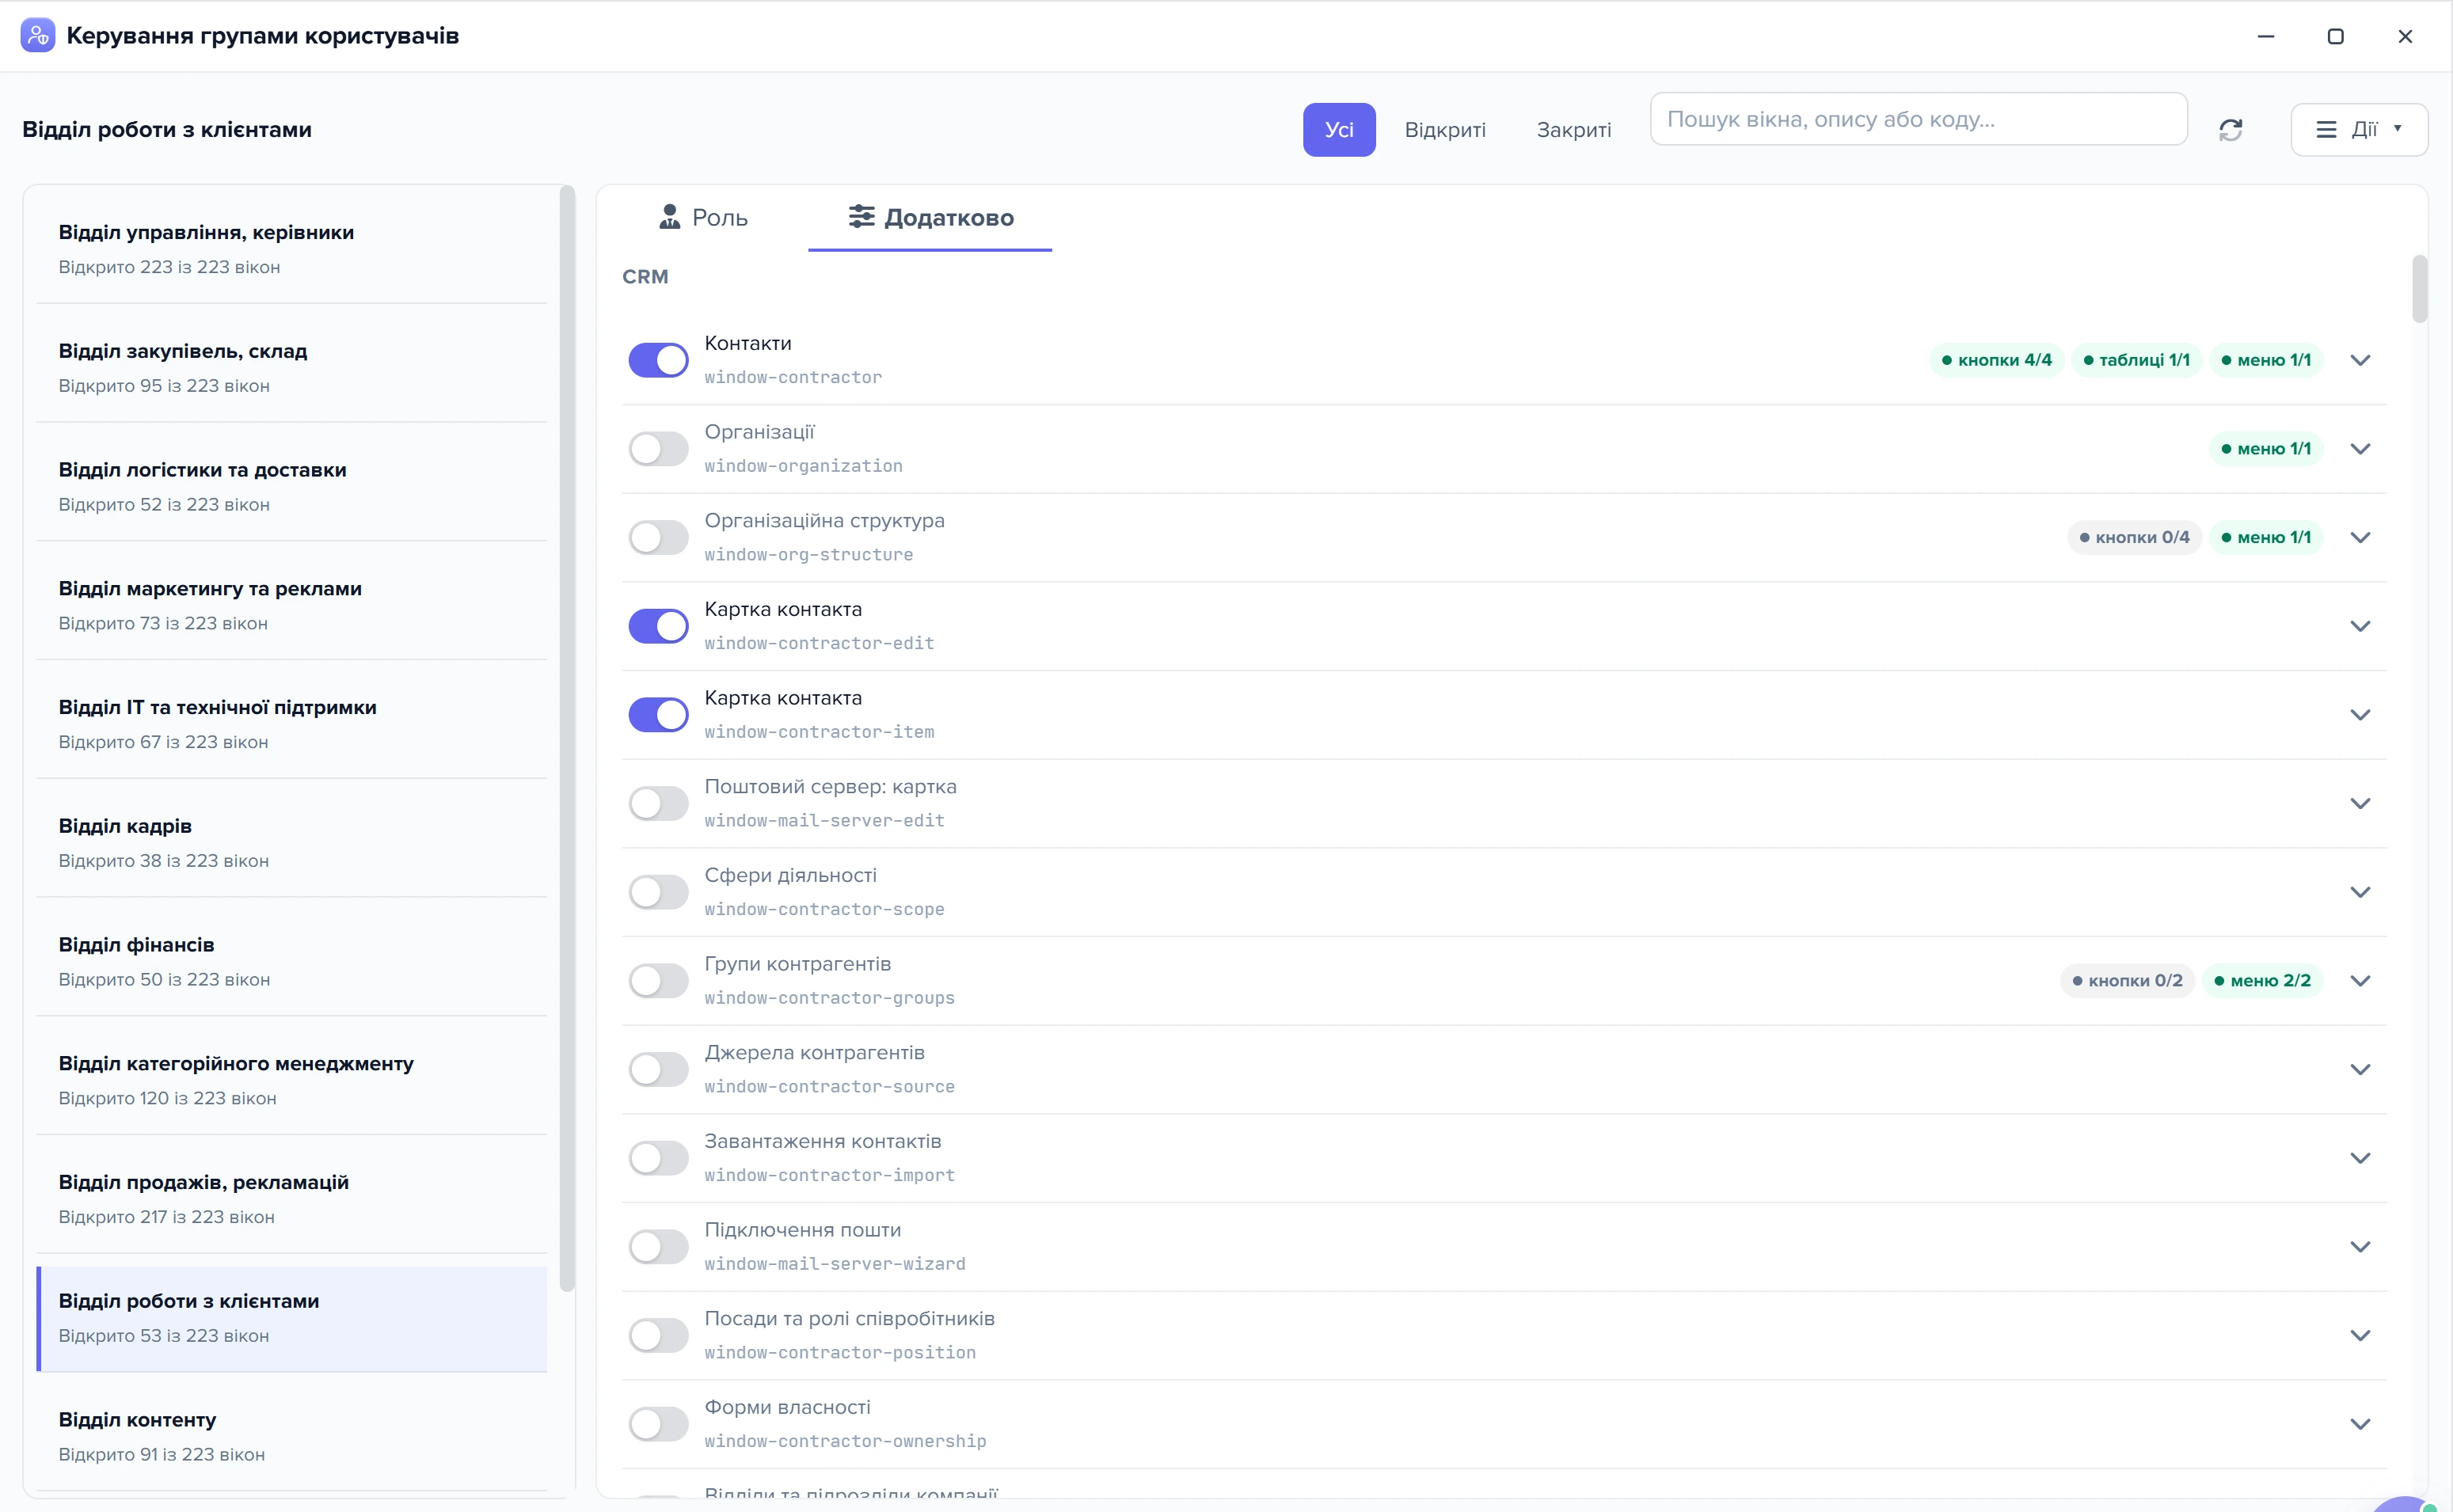The width and height of the screenshot is (2453, 1512).
Task: Select the Додатково tab
Action: [x=930, y=217]
